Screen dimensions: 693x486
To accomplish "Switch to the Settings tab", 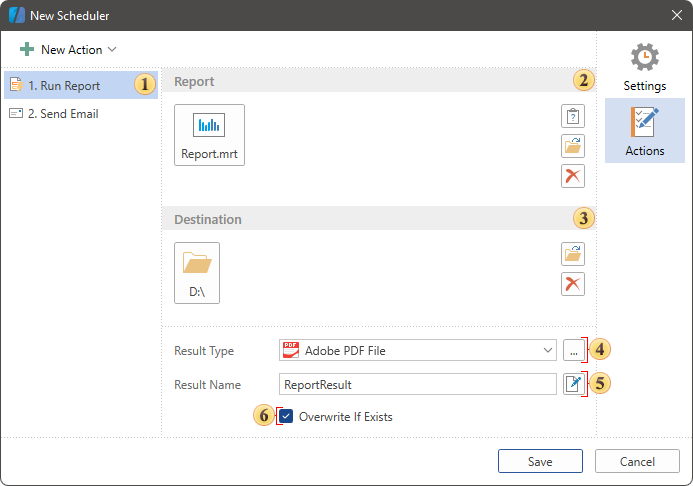I will [644, 67].
